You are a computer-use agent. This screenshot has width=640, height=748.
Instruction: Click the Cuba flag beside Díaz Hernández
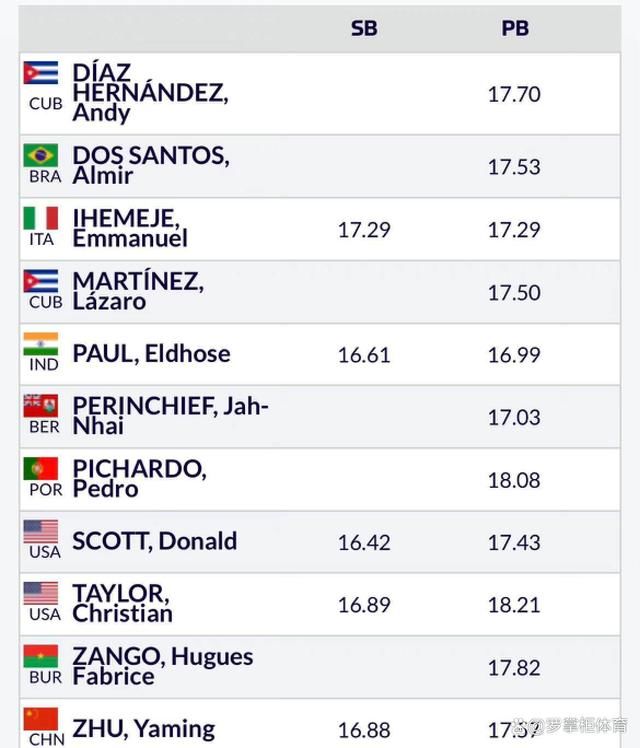pos(41,73)
